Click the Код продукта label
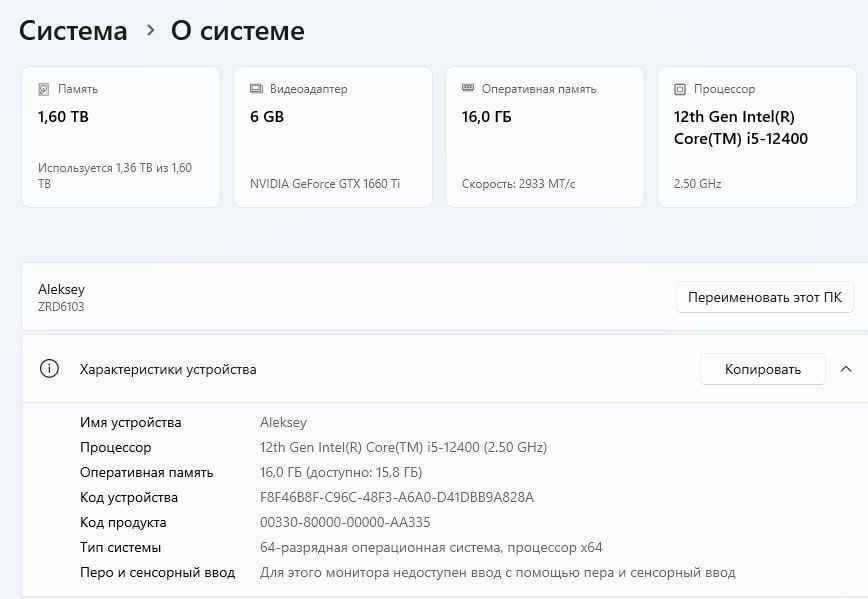This screenshot has width=868, height=599. coord(123,522)
